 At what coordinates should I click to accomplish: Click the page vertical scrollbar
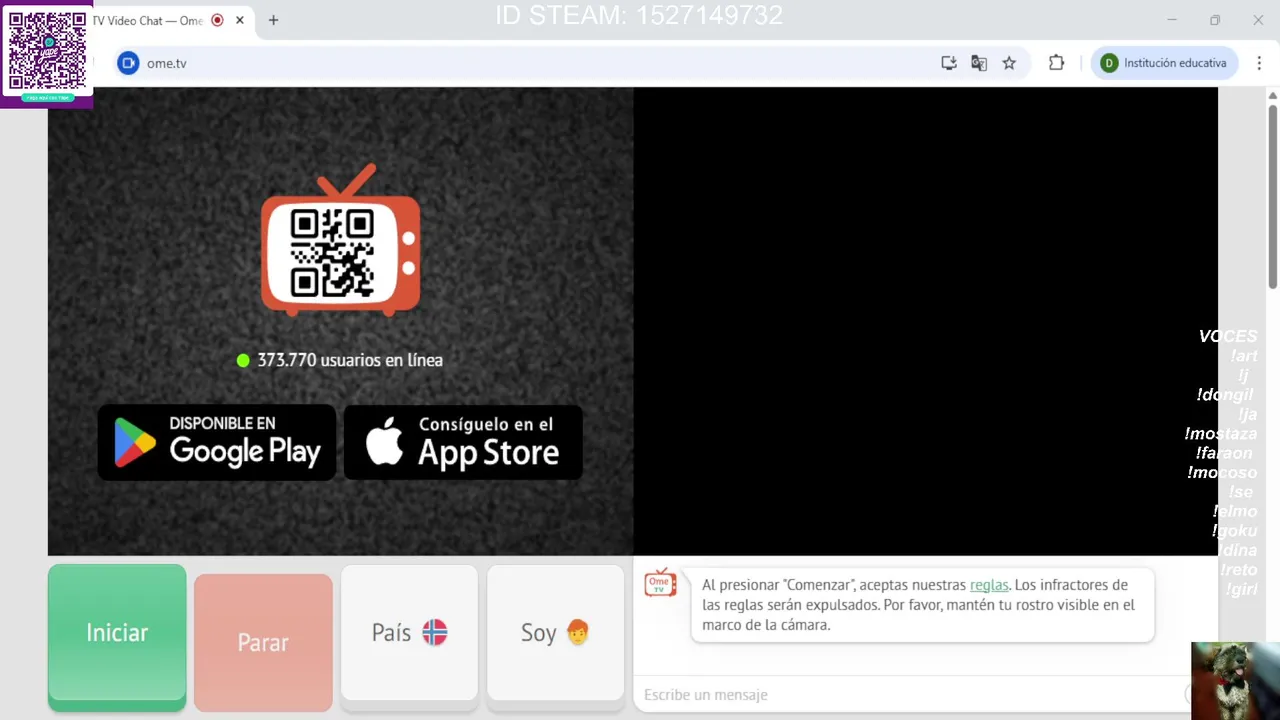coord(1273,195)
